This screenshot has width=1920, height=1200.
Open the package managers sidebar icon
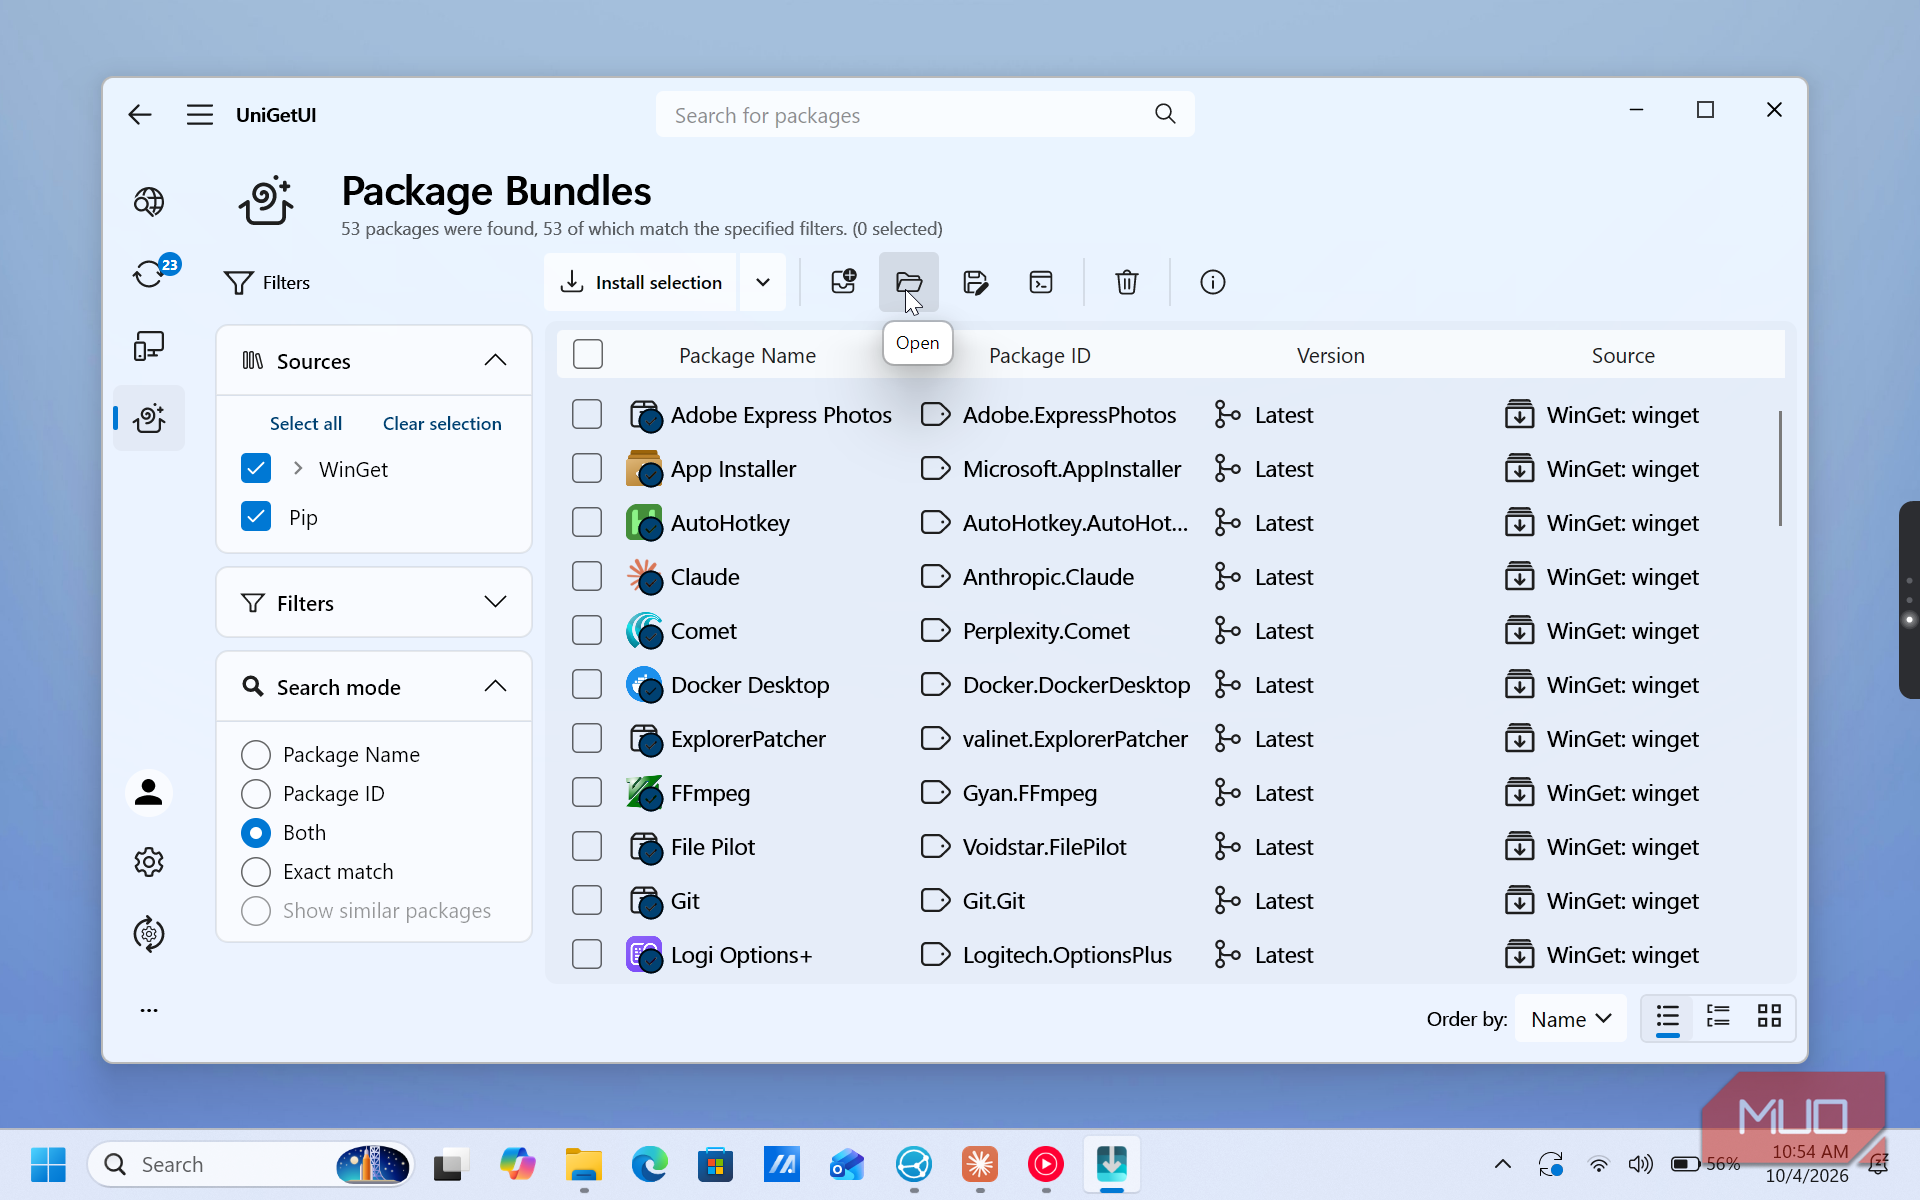coord(149,934)
